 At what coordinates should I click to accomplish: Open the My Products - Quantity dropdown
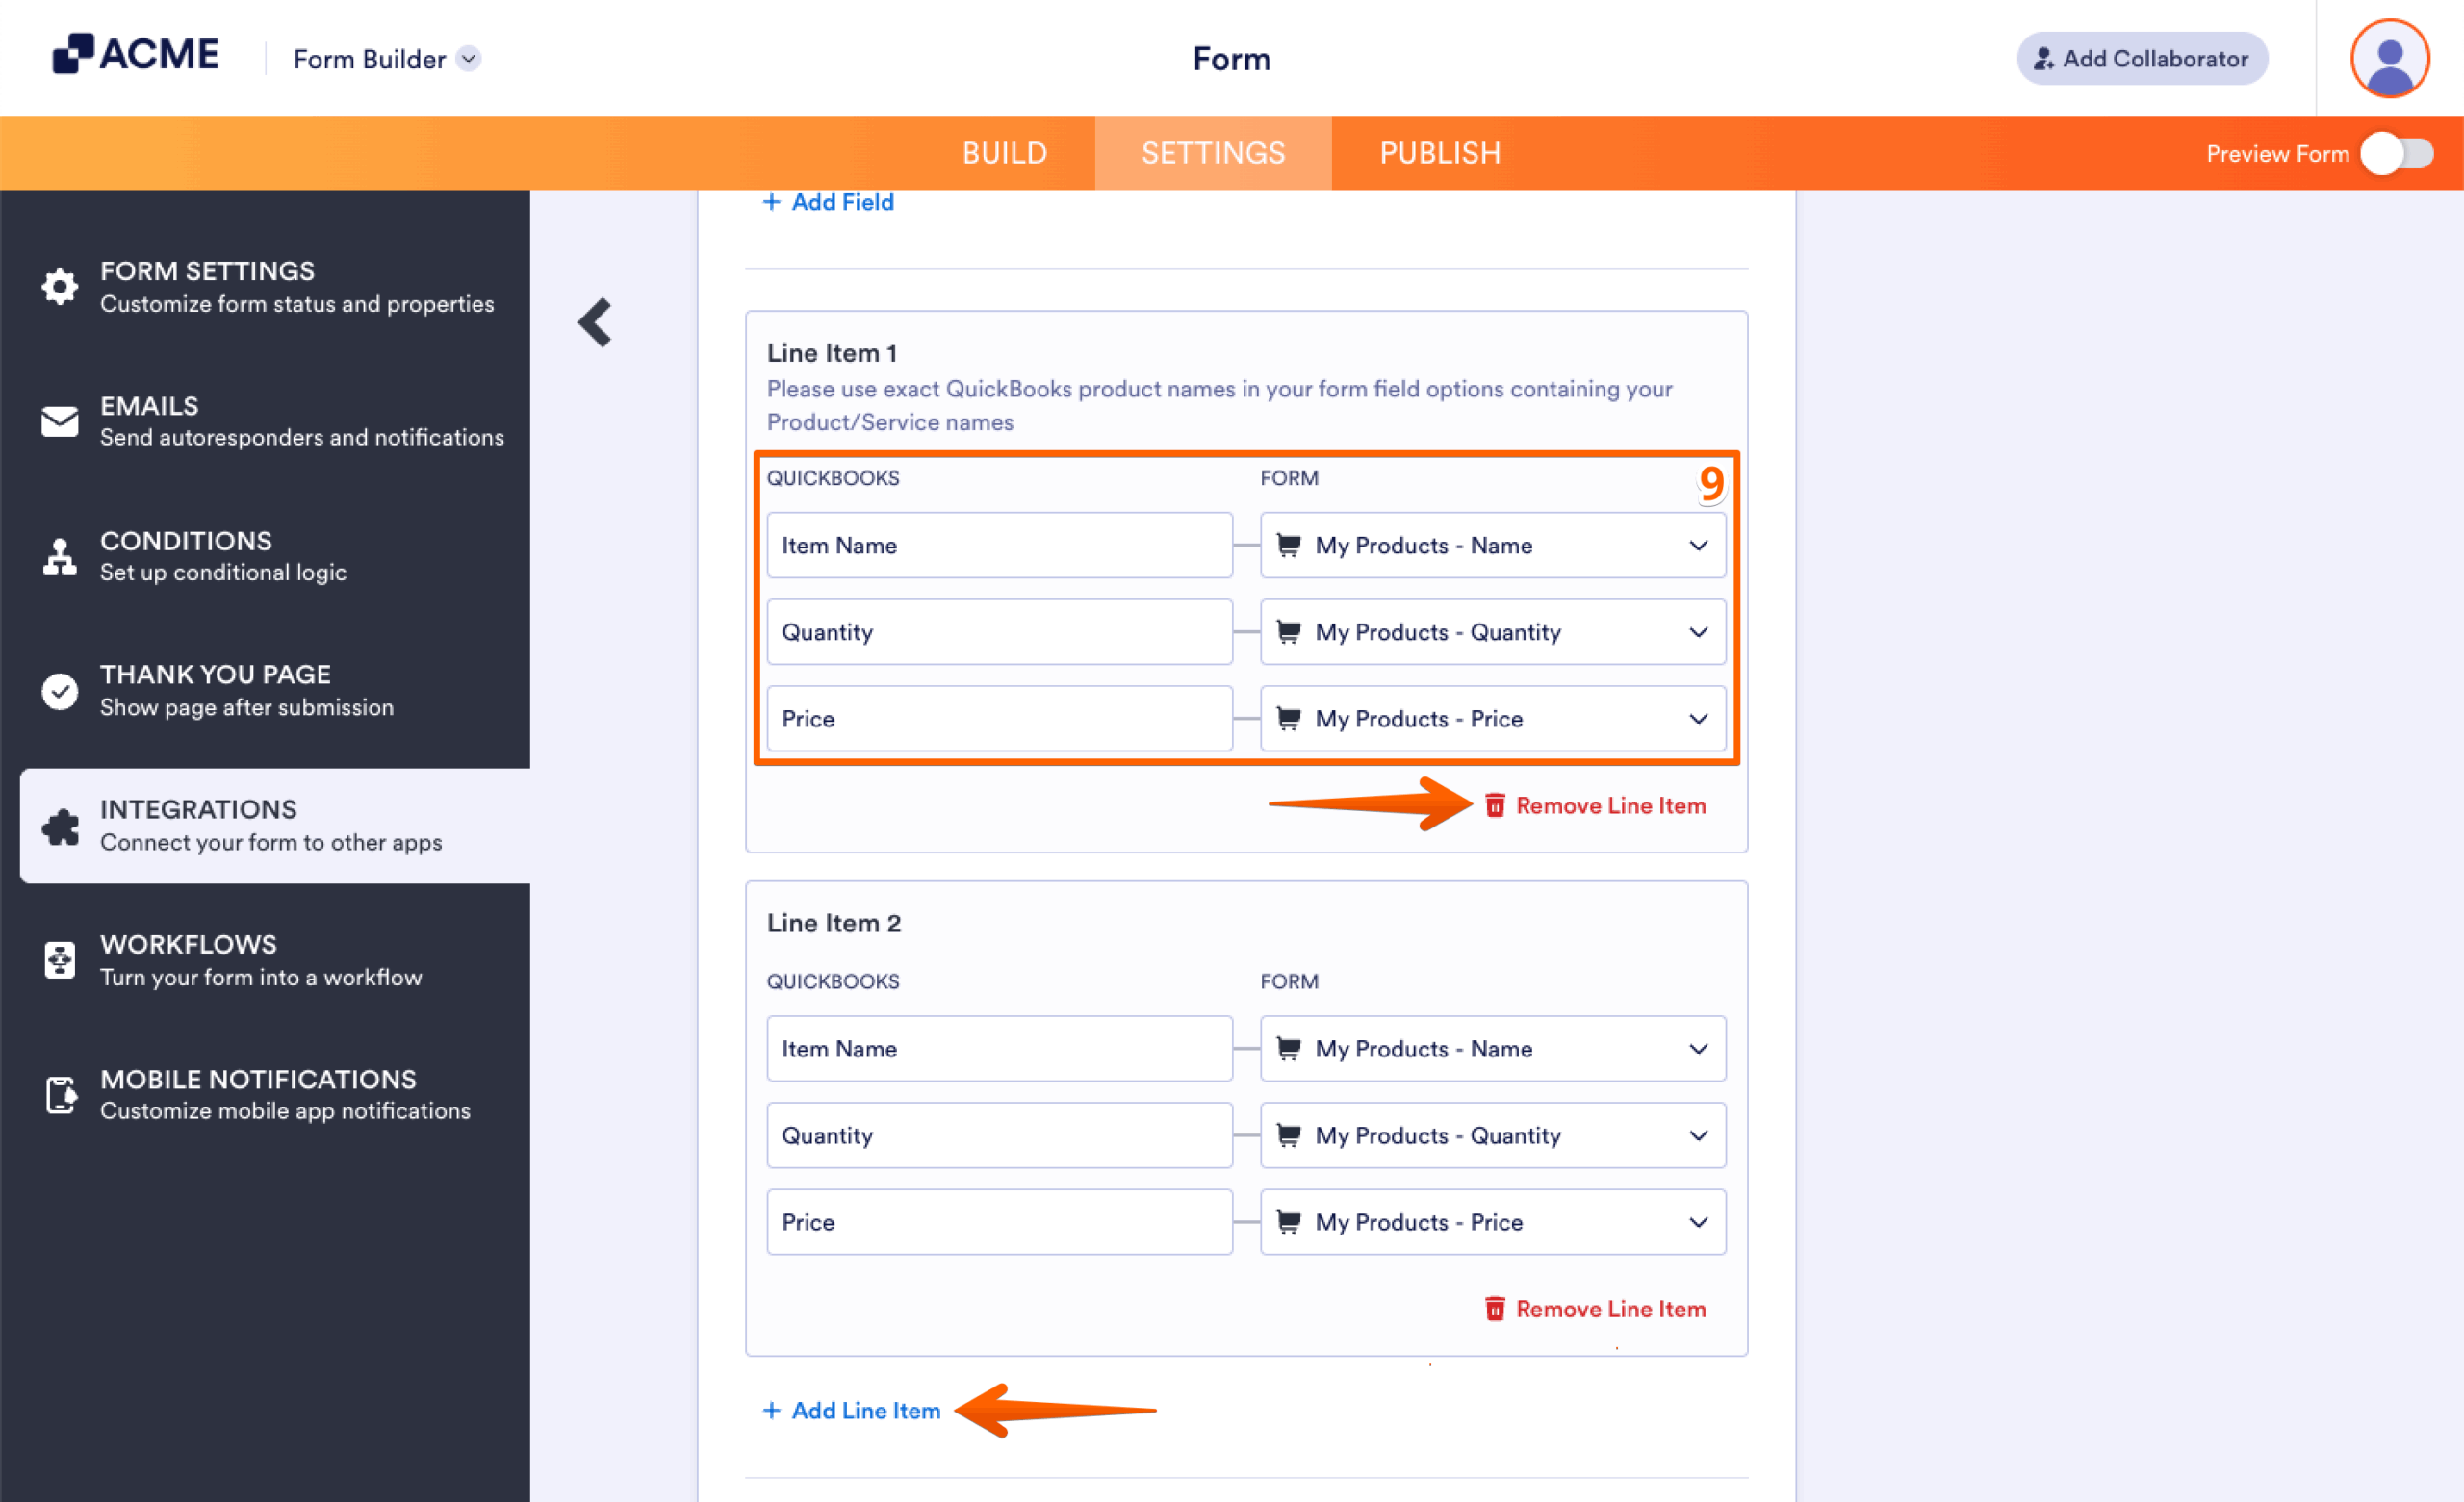coord(1492,632)
